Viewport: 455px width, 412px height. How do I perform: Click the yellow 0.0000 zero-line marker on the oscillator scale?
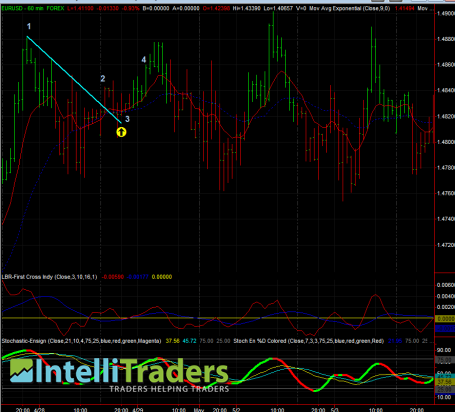[x=445, y=319]
